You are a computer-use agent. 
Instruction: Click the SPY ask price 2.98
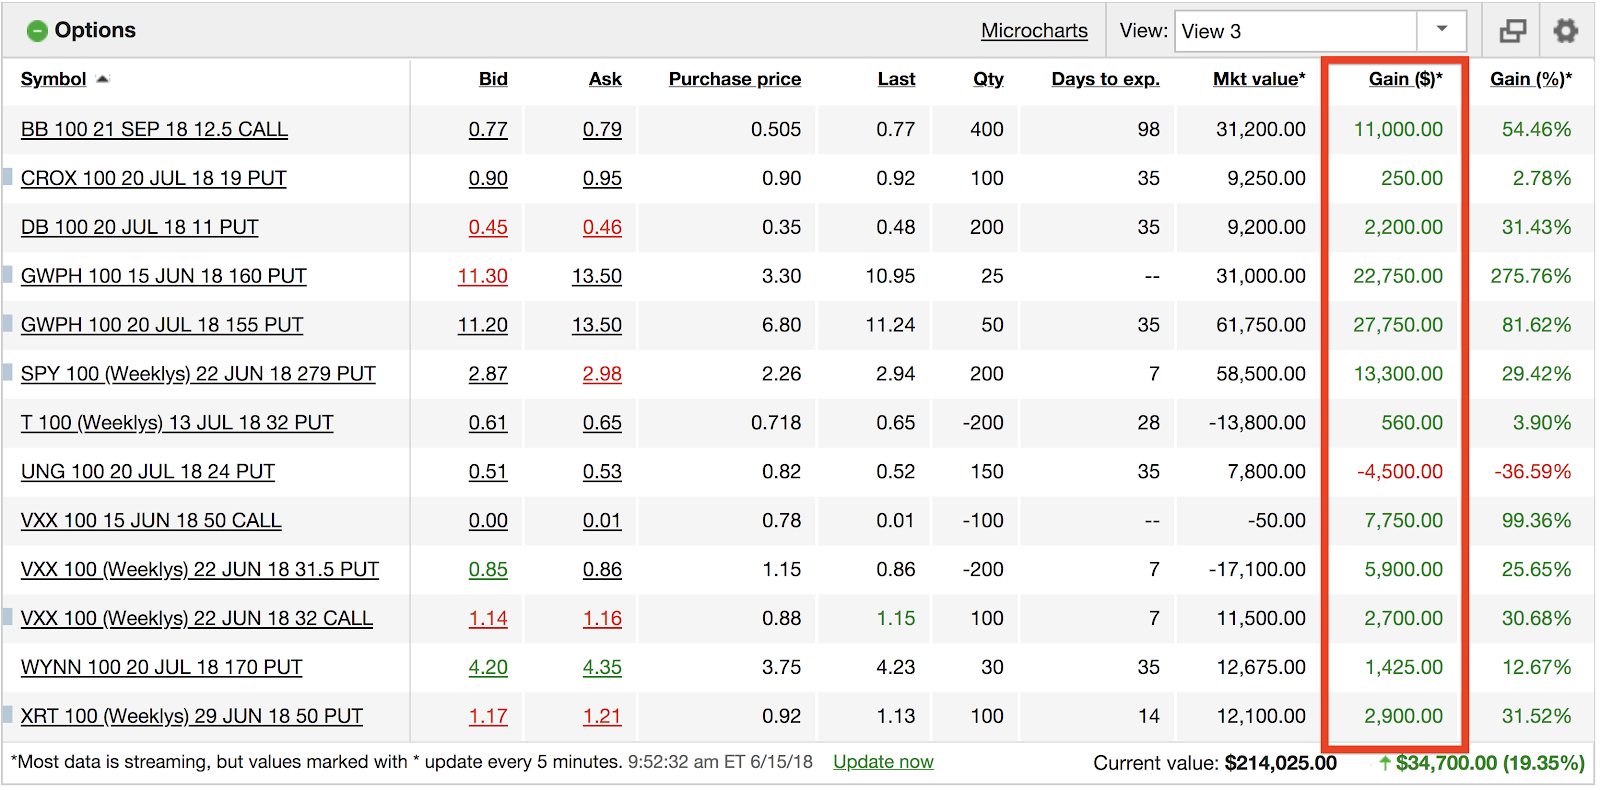(x=602, y=374)
